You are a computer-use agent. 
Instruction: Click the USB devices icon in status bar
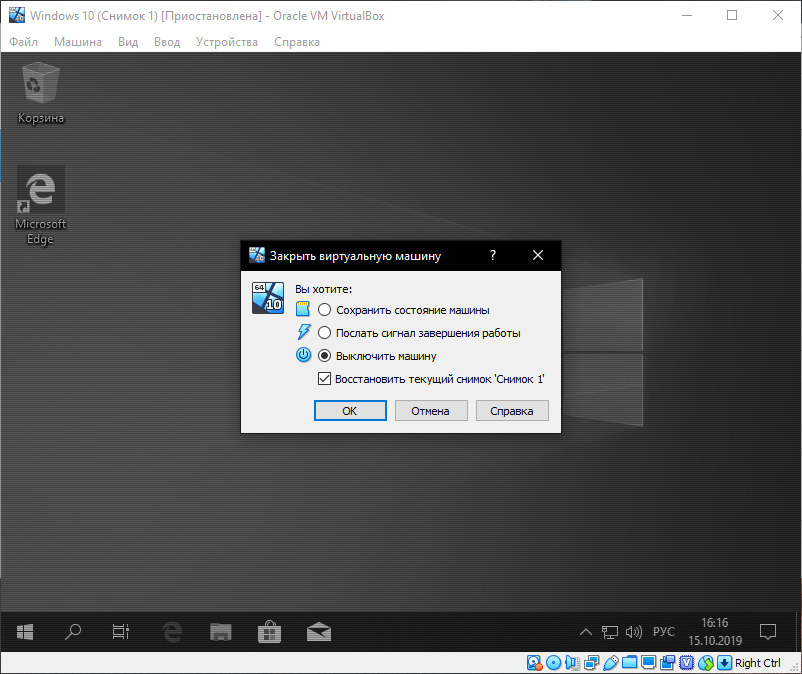609,663
